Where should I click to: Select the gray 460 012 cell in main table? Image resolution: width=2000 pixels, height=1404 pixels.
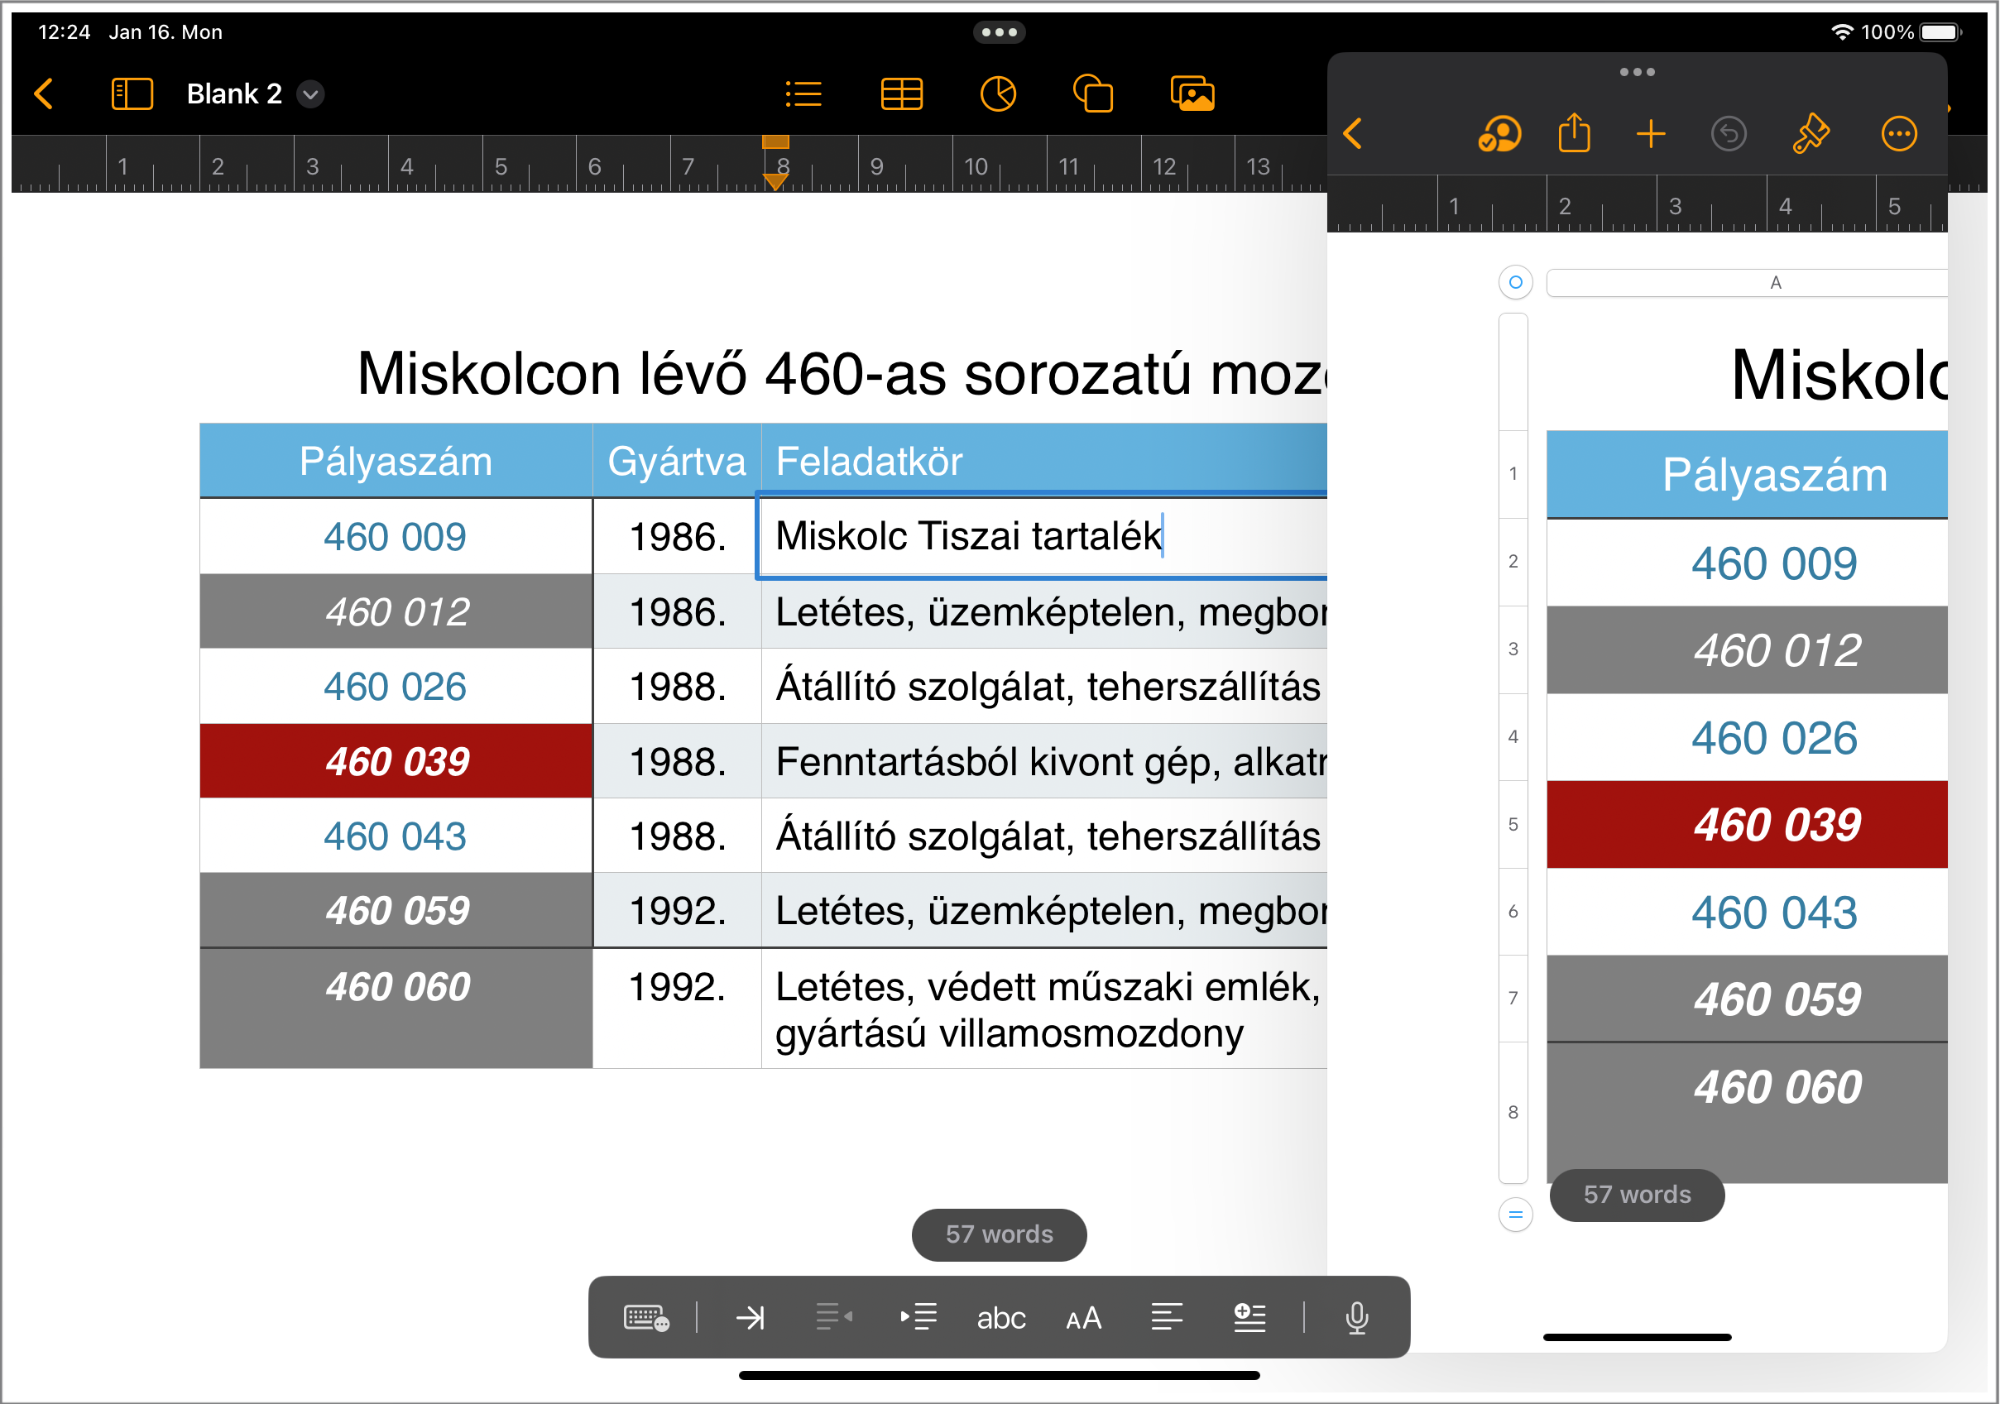tap(396, 612)
